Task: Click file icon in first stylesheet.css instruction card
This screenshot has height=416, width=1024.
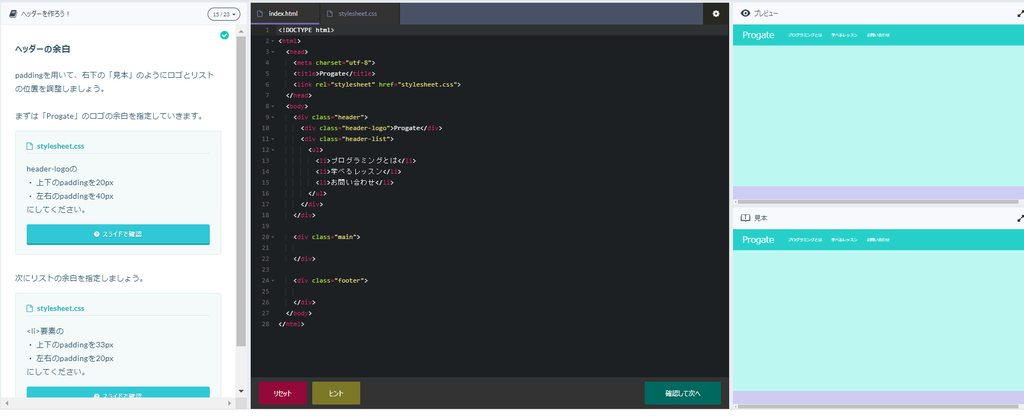Action: coord(29,146)
